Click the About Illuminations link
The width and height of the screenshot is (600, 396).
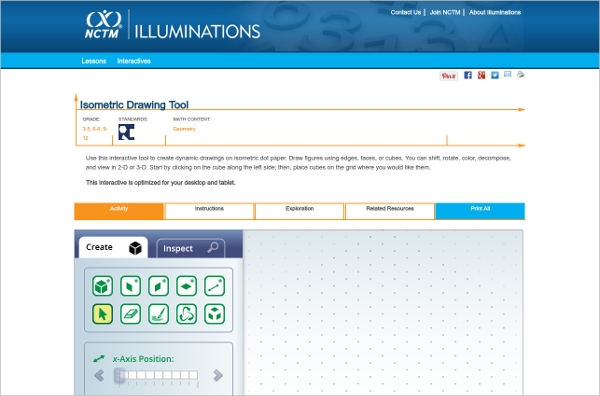(x=495, y=12)
